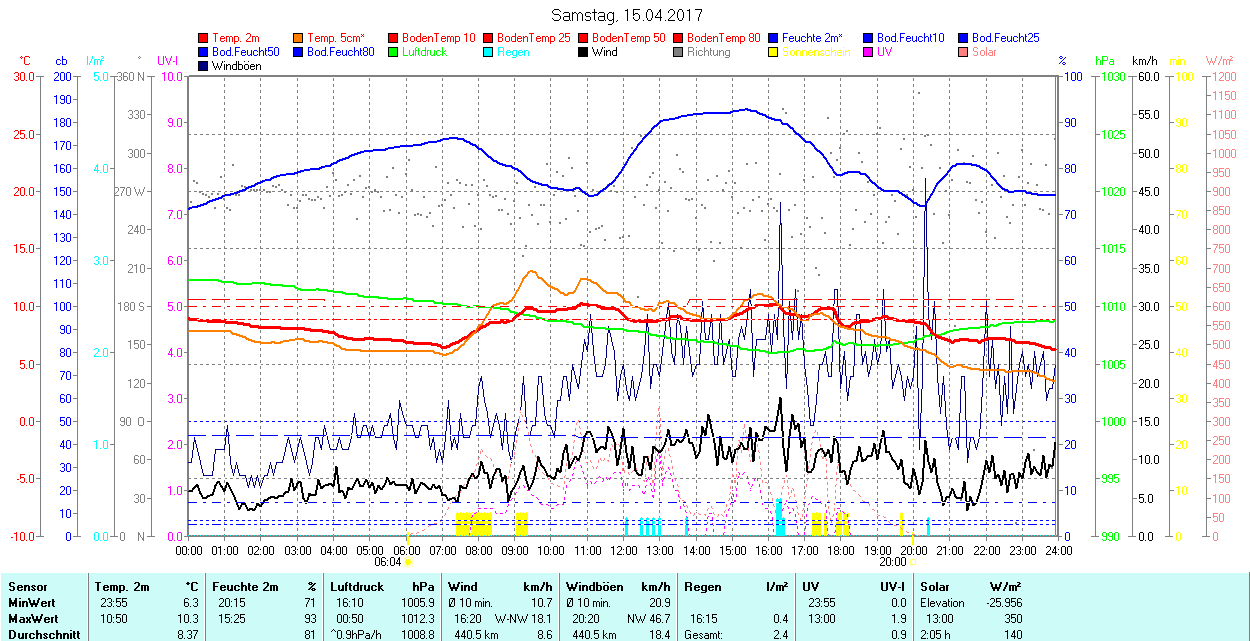Click the Sensor header in the table
The image size is (1250, 641).
coord(27,587)
